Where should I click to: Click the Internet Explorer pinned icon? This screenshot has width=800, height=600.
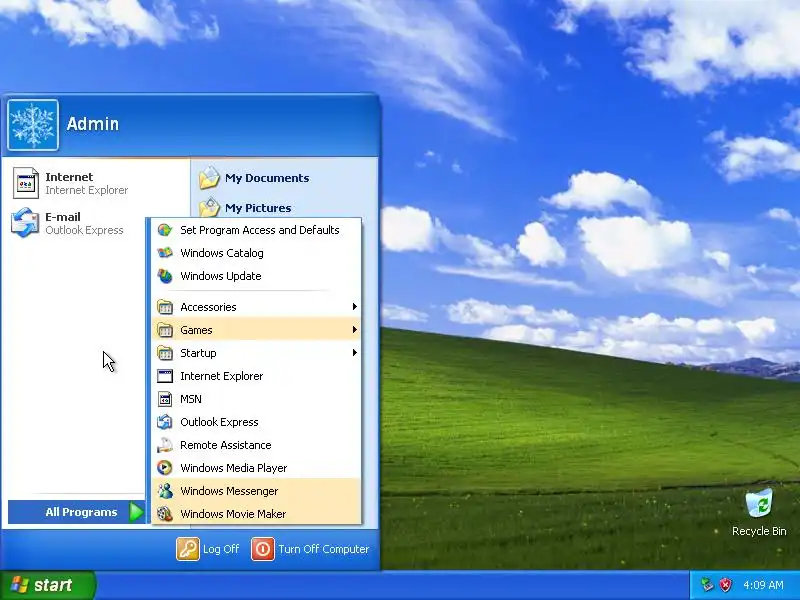pos(26,183)
